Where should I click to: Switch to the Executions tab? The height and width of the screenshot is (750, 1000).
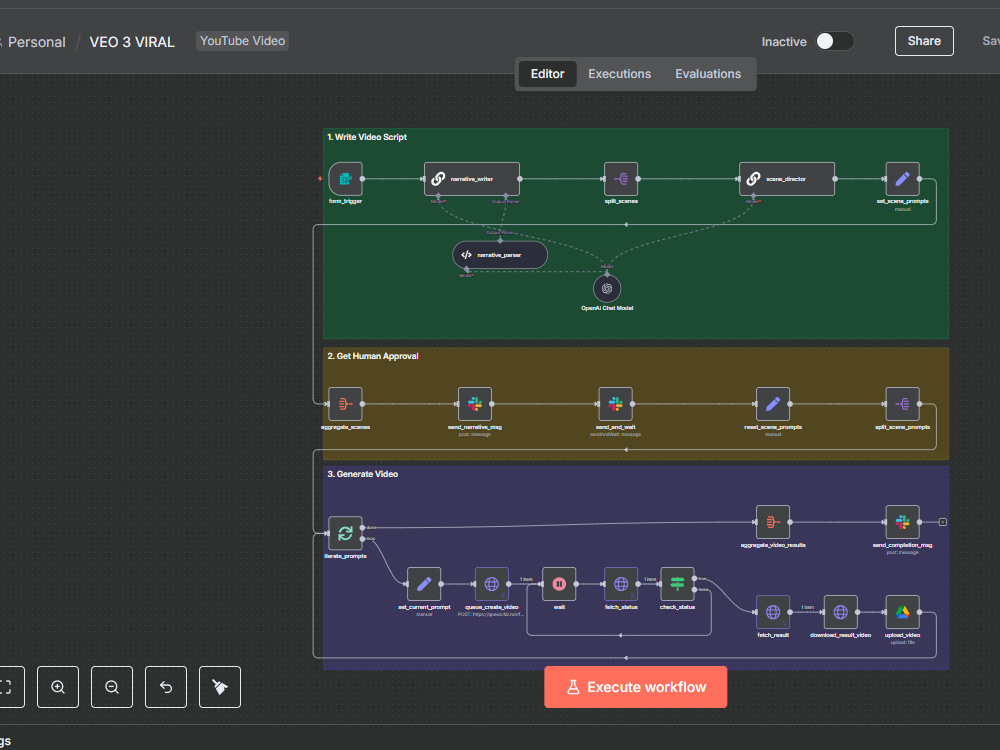[x=619, y=74]
